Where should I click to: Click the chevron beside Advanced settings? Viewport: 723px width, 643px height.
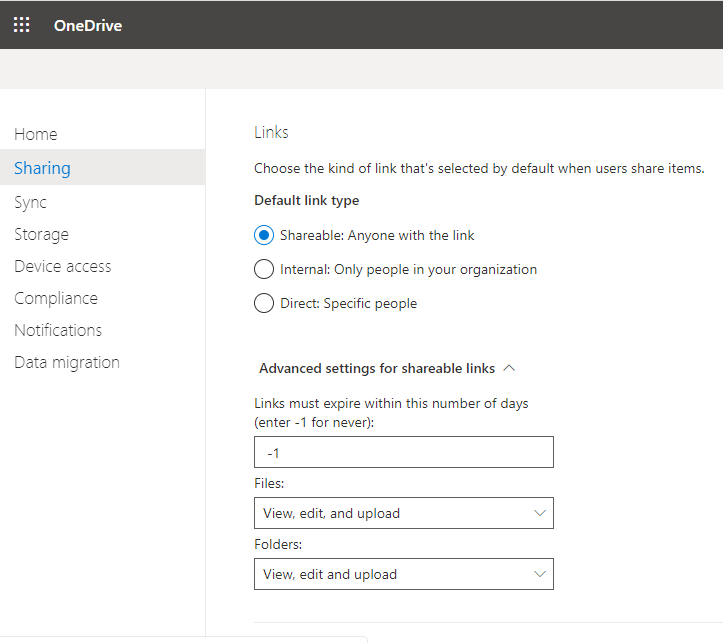[509, 368]
